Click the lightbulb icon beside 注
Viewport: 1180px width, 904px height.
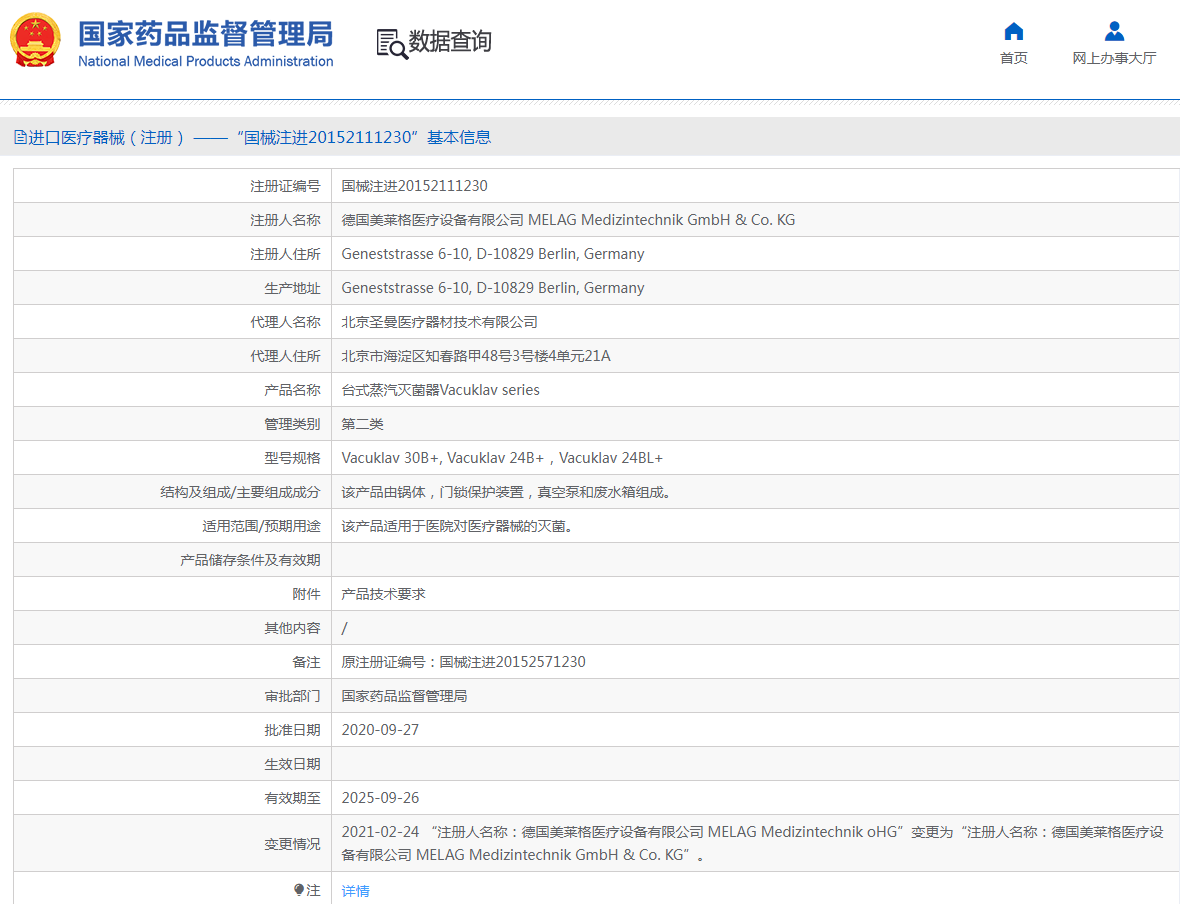tap(298, 889)
